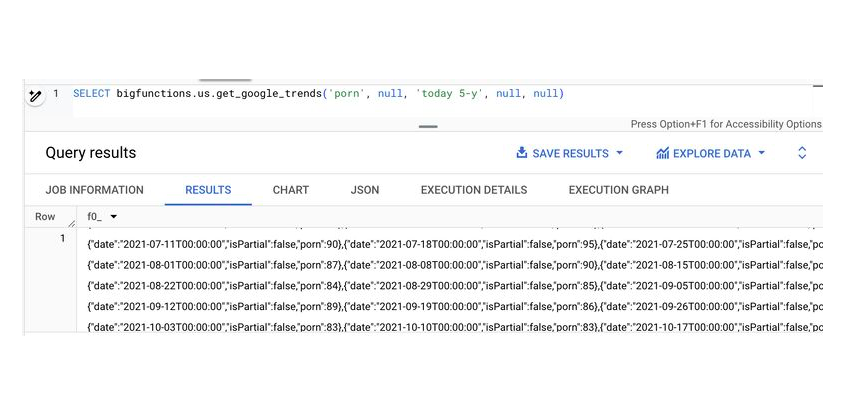Click the row number 1 cell
868x415 pixels.
(63, 238)
